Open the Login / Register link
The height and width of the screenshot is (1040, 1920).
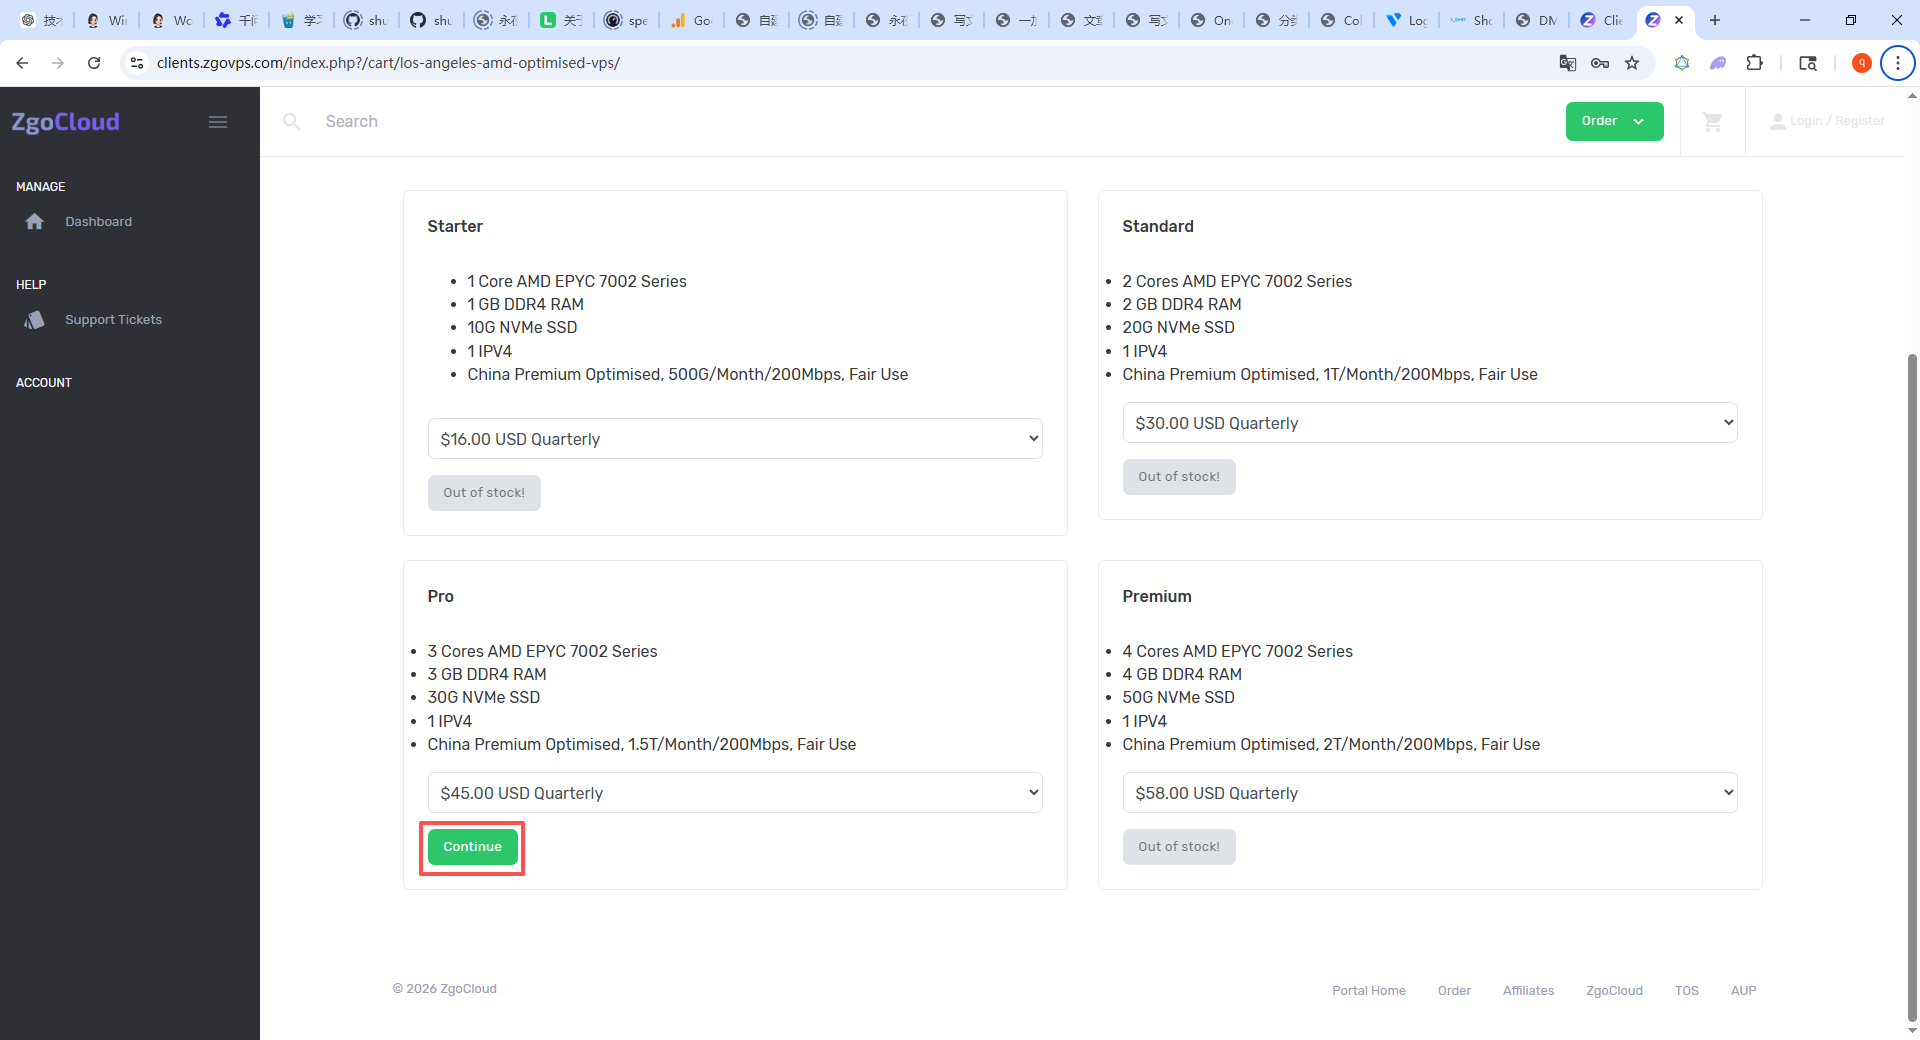(x=1837, y=121)
